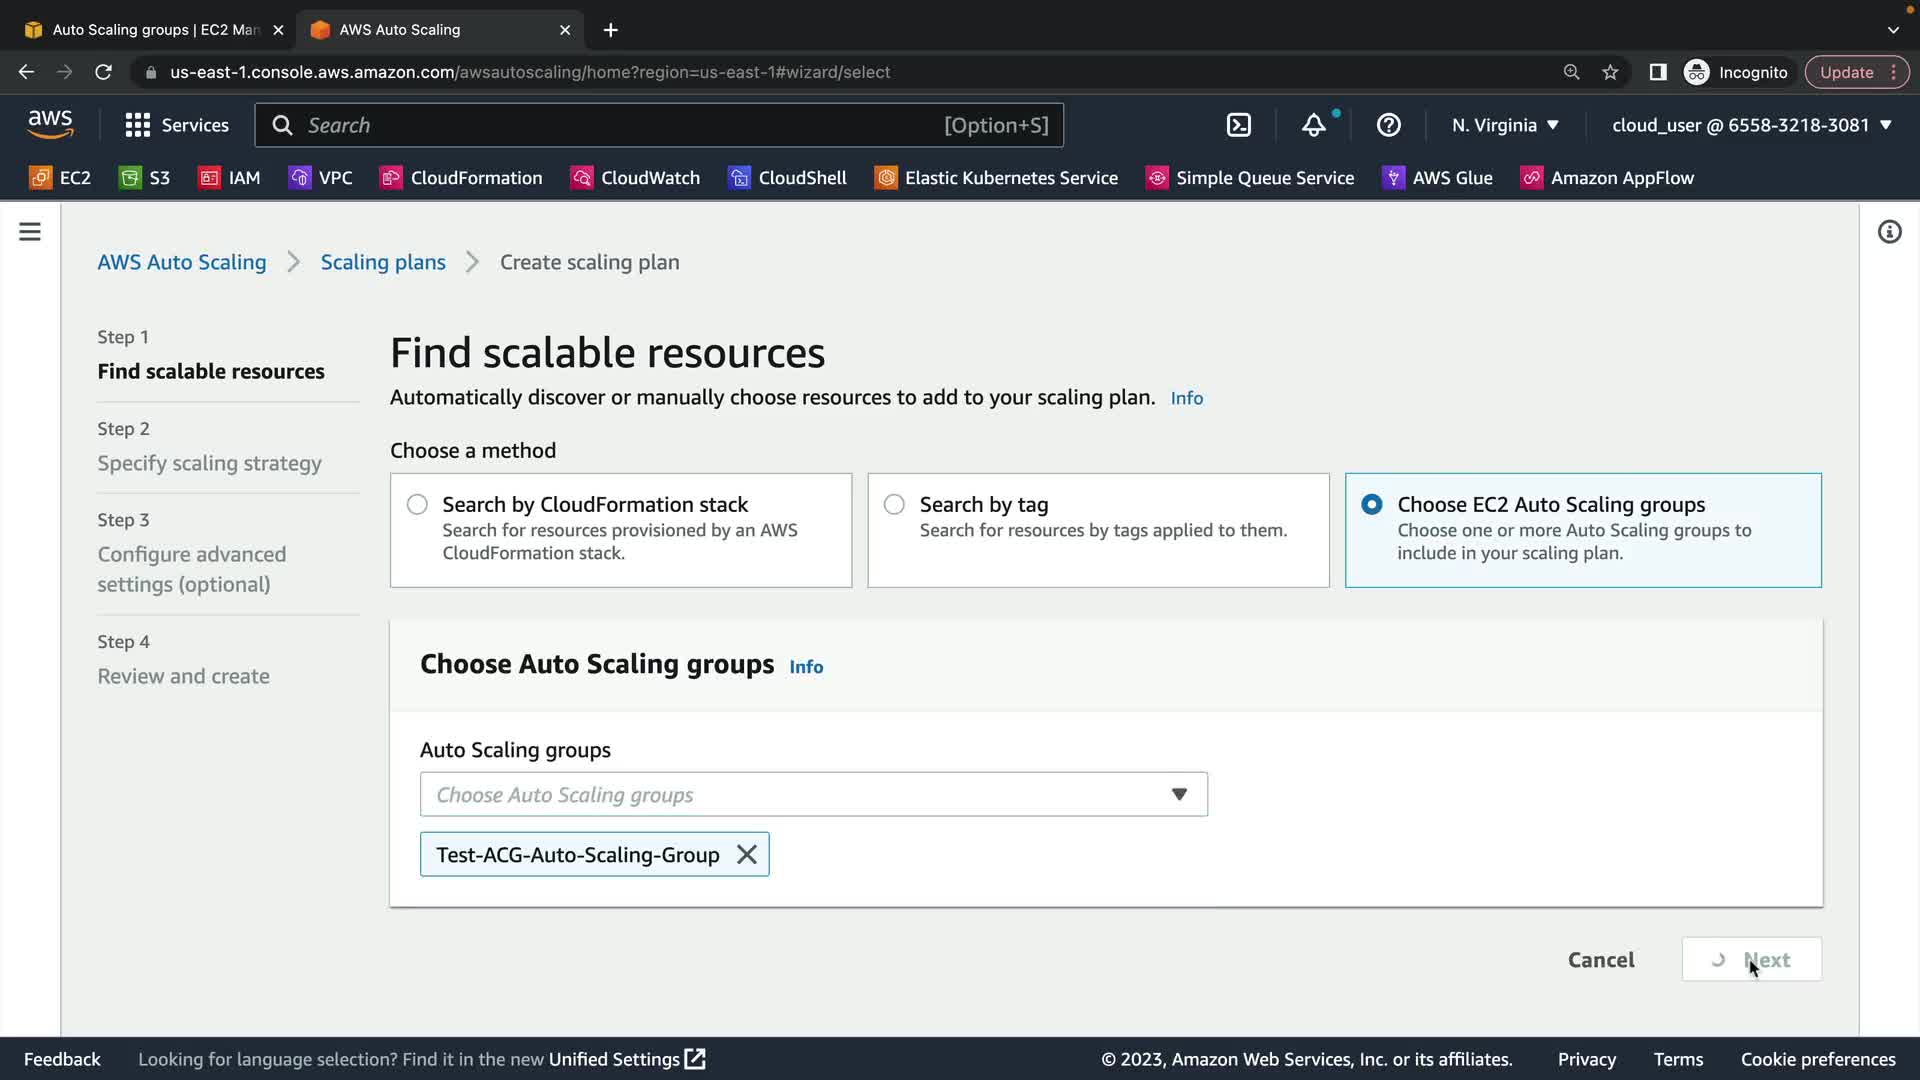Remove Test-ACG-Auto-Scaling-Group with the X icon
1920x1080 pixels.
click(746, 855)
